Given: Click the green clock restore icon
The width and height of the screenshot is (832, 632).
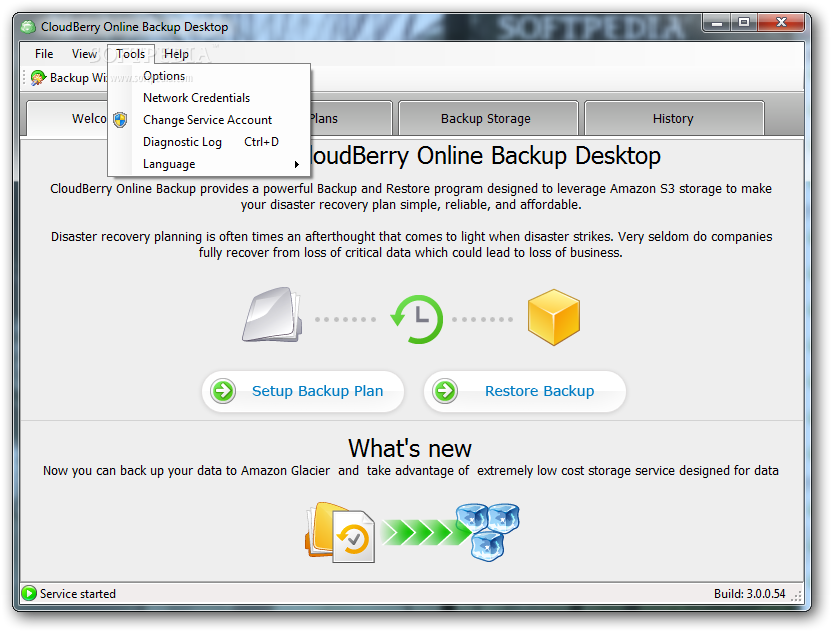Looking at the screenshot, I should click(417, 319).
